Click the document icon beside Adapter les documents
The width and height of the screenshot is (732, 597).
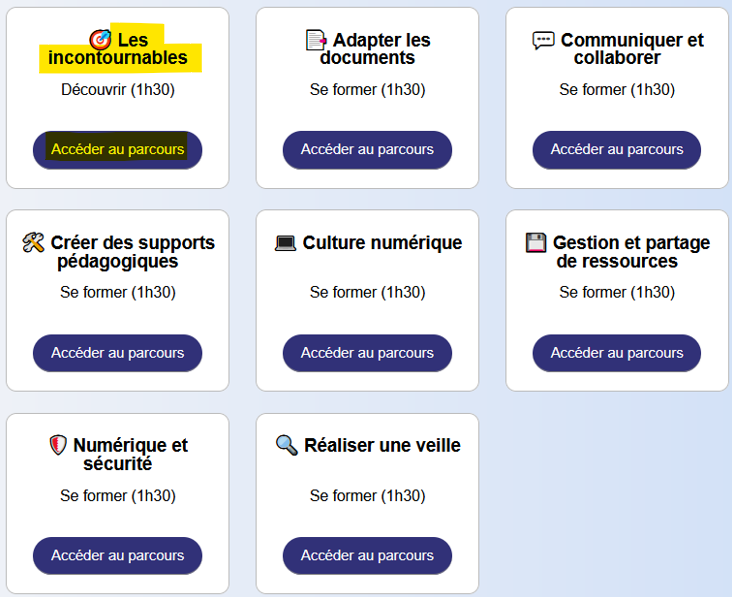(316, 40)
